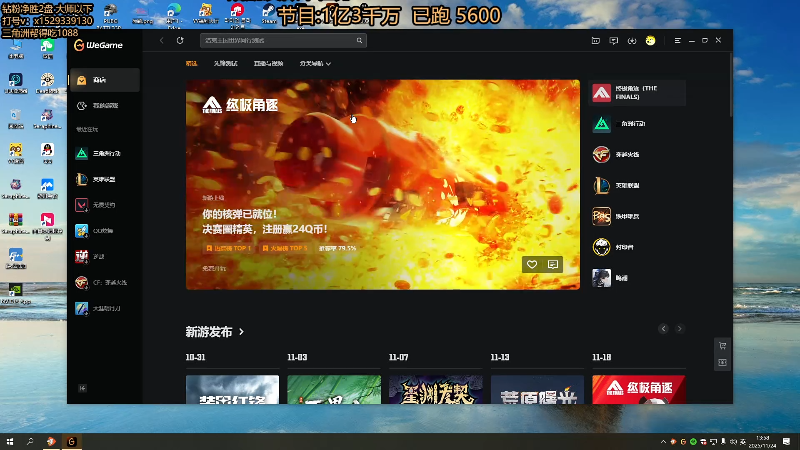The height and width of the screenshot is (450, 800).
Task: Select the white-haired mascot game in right list
Action: tap(637, 247)
